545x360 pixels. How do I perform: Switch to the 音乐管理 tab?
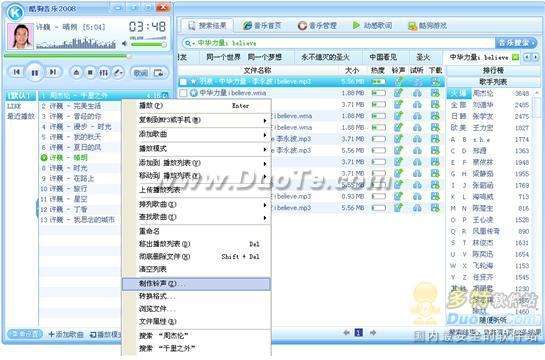317,25
